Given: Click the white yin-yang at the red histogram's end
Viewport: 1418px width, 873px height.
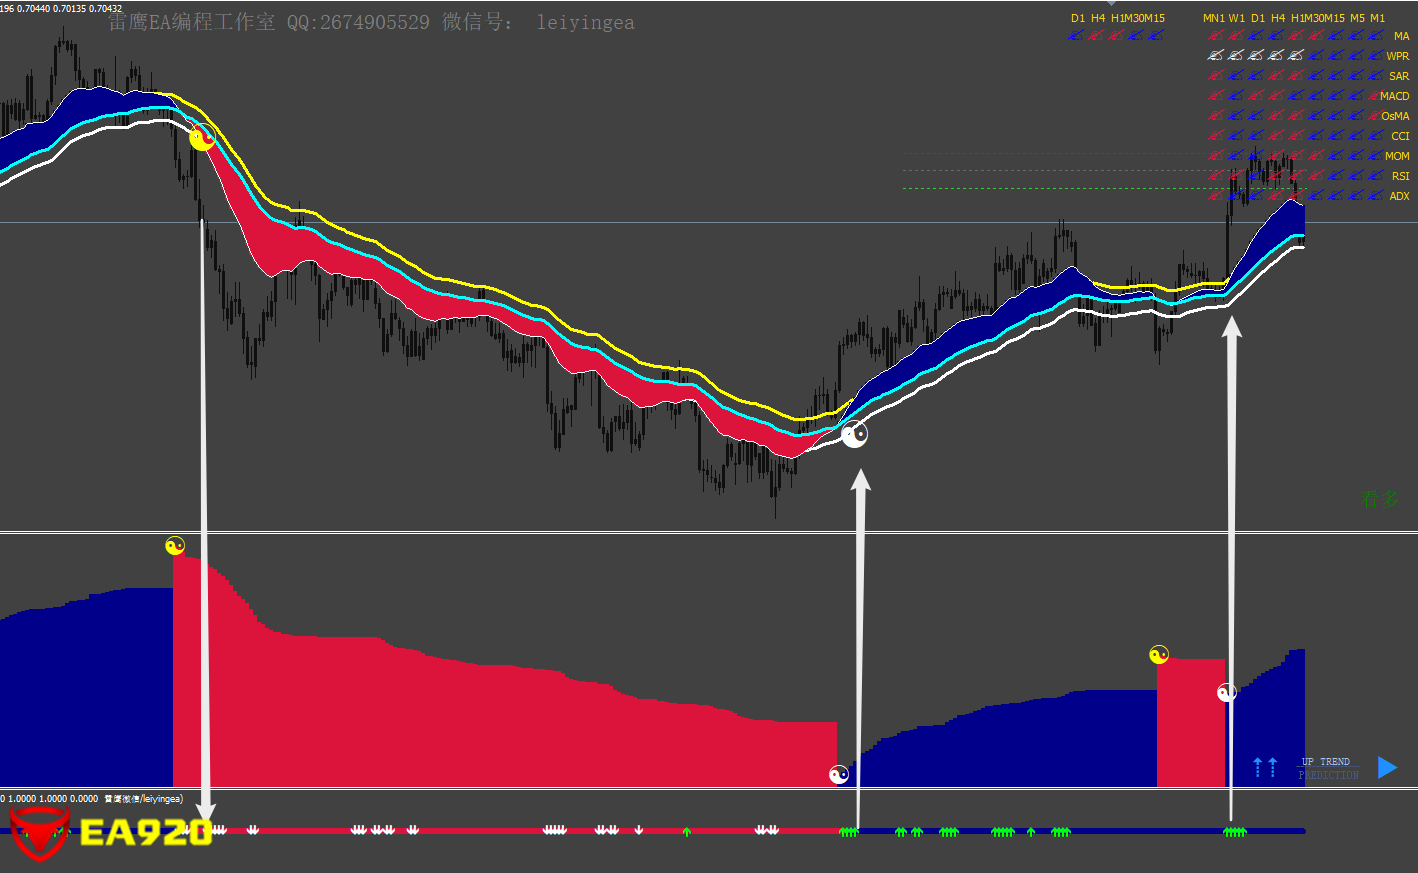Looking at the screenshot, I should pyautogui.click(x=839, y=774).
